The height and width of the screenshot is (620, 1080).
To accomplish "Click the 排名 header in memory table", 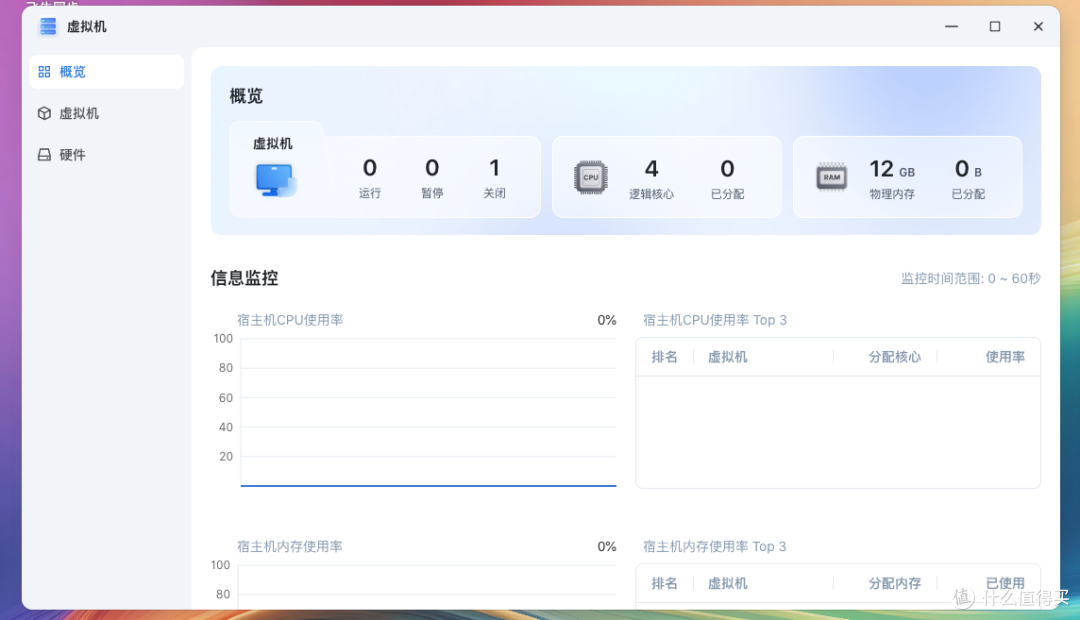I will pos(665,583).
